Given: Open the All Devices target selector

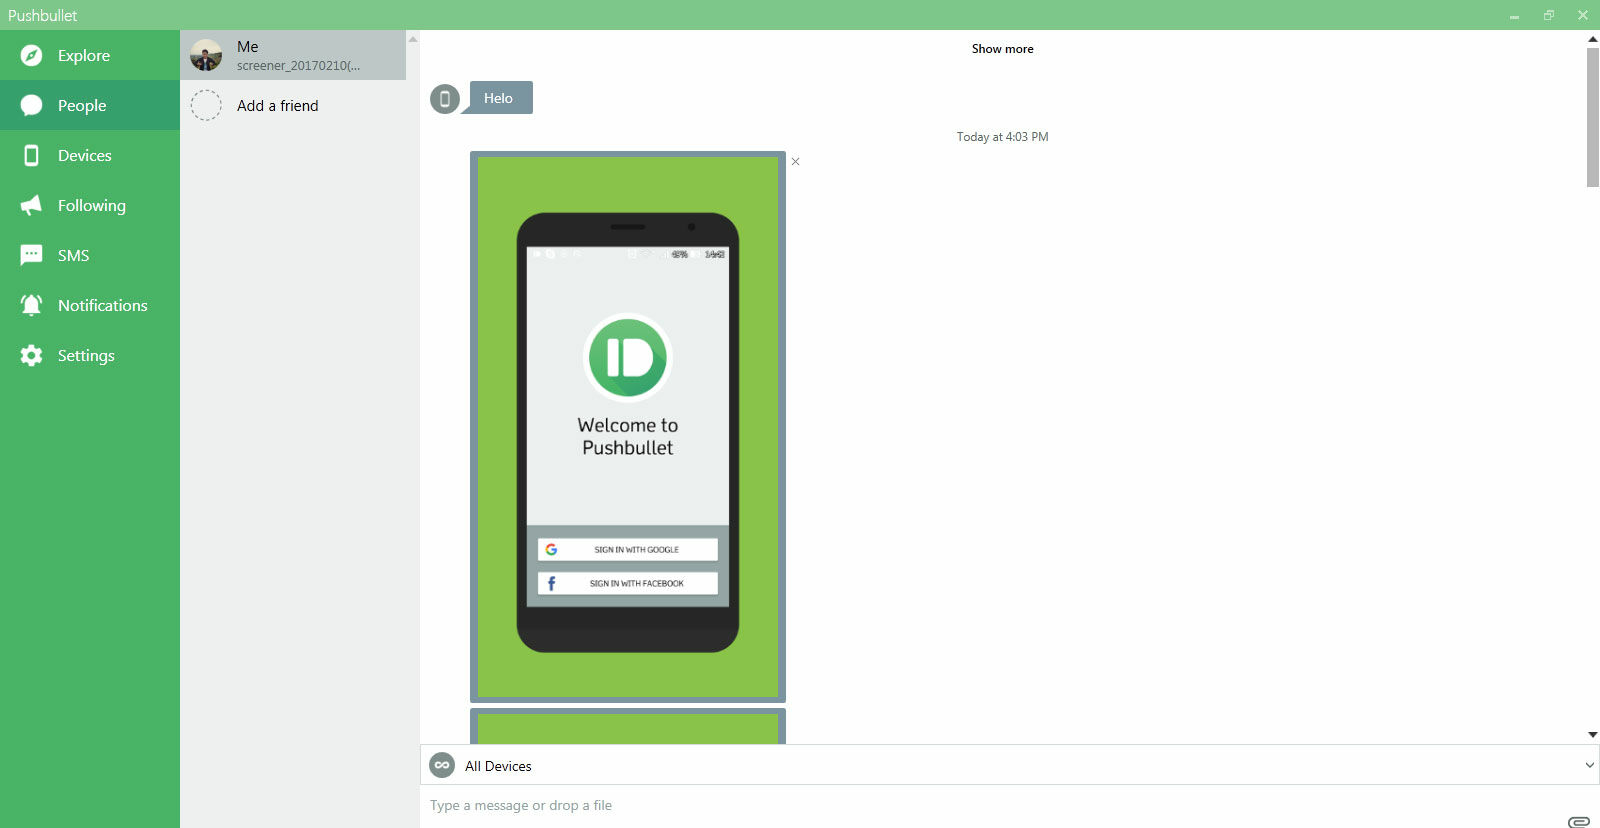Looking at the screenshot, I should point(1010,765).
